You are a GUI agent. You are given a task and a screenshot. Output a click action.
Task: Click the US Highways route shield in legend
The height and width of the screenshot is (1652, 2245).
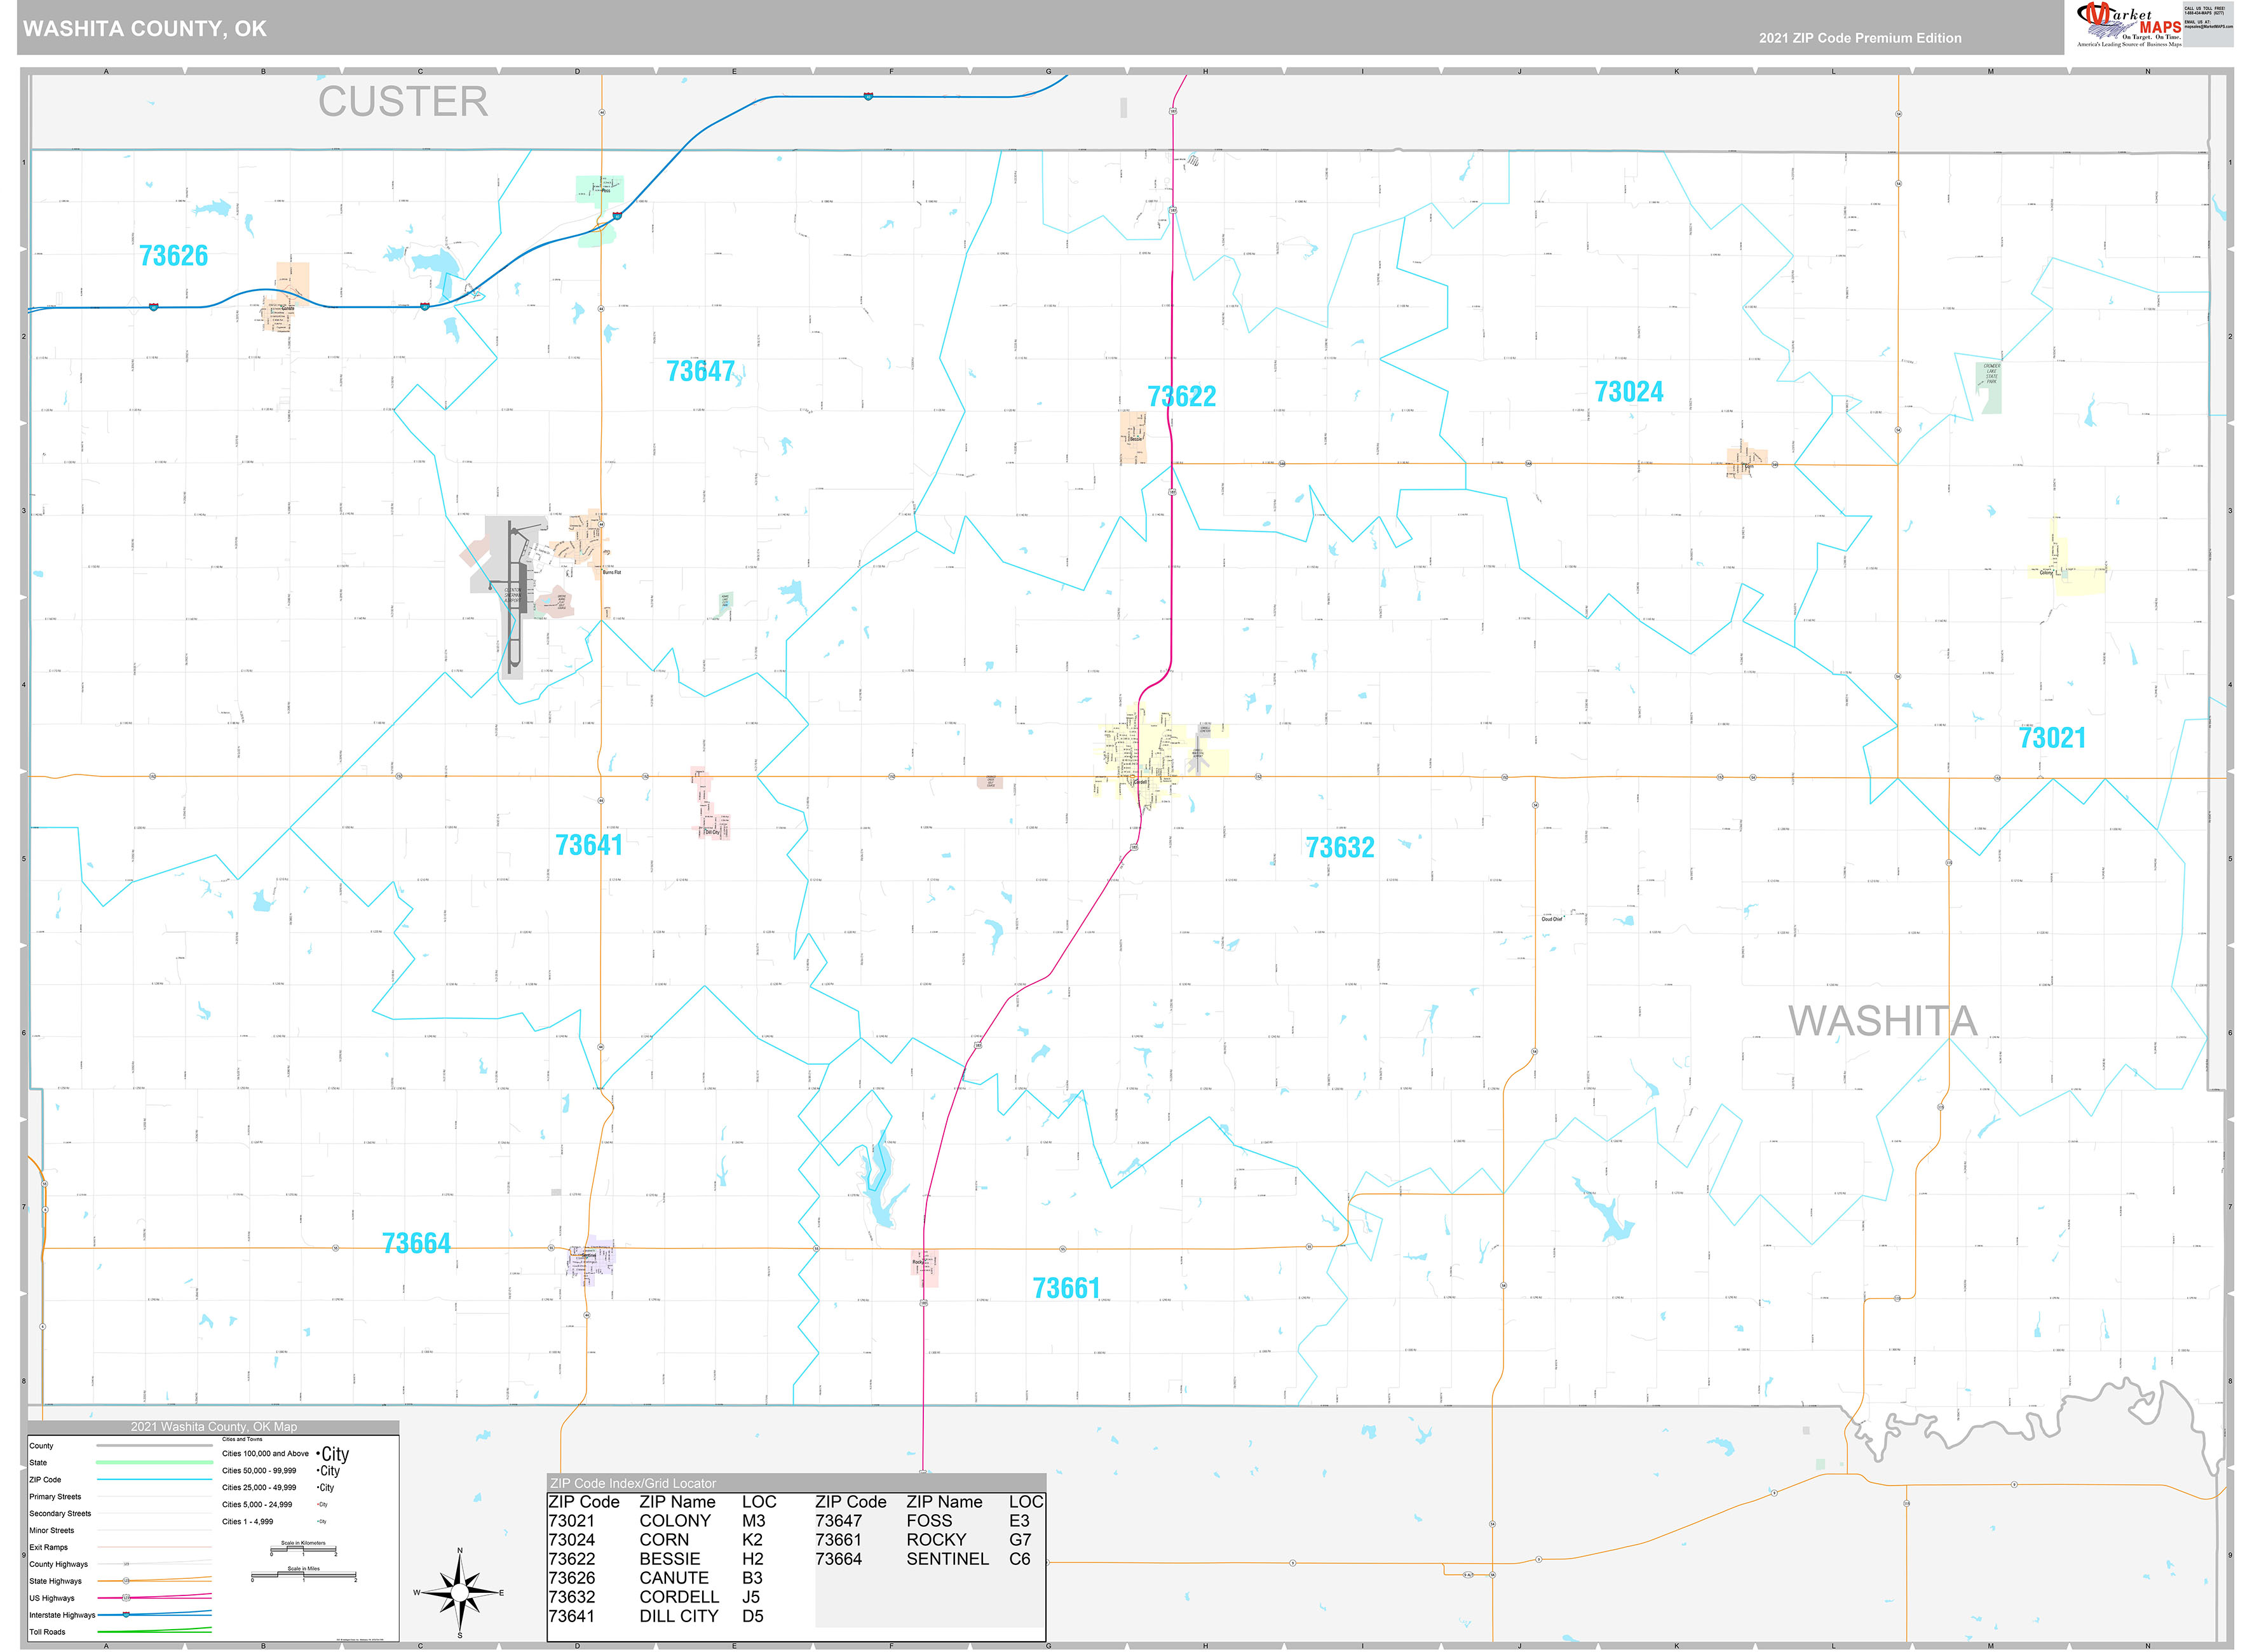point(126,1597)
